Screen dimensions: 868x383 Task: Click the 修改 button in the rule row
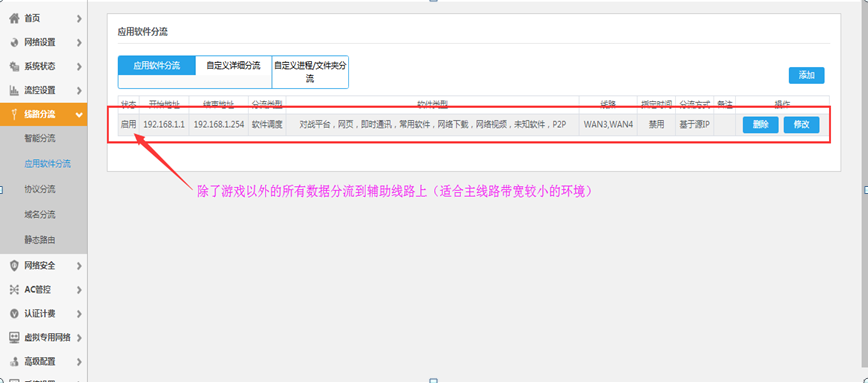coord(802,125)
